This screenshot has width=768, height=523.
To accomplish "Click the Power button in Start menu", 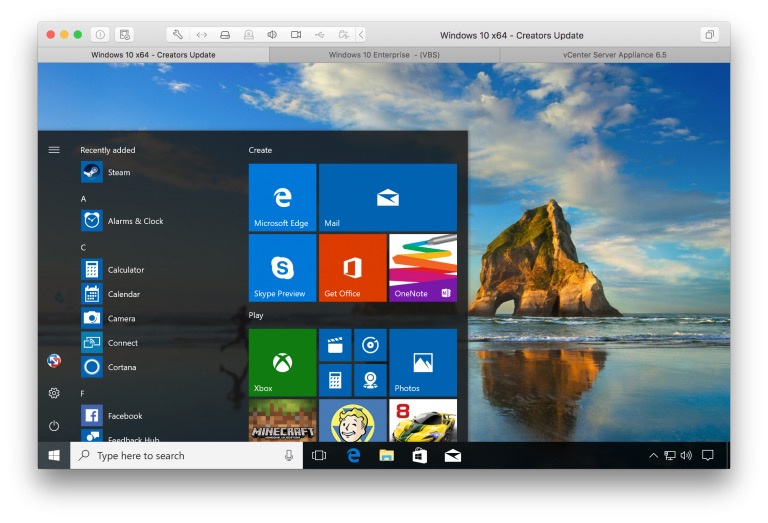I will 54,426.
